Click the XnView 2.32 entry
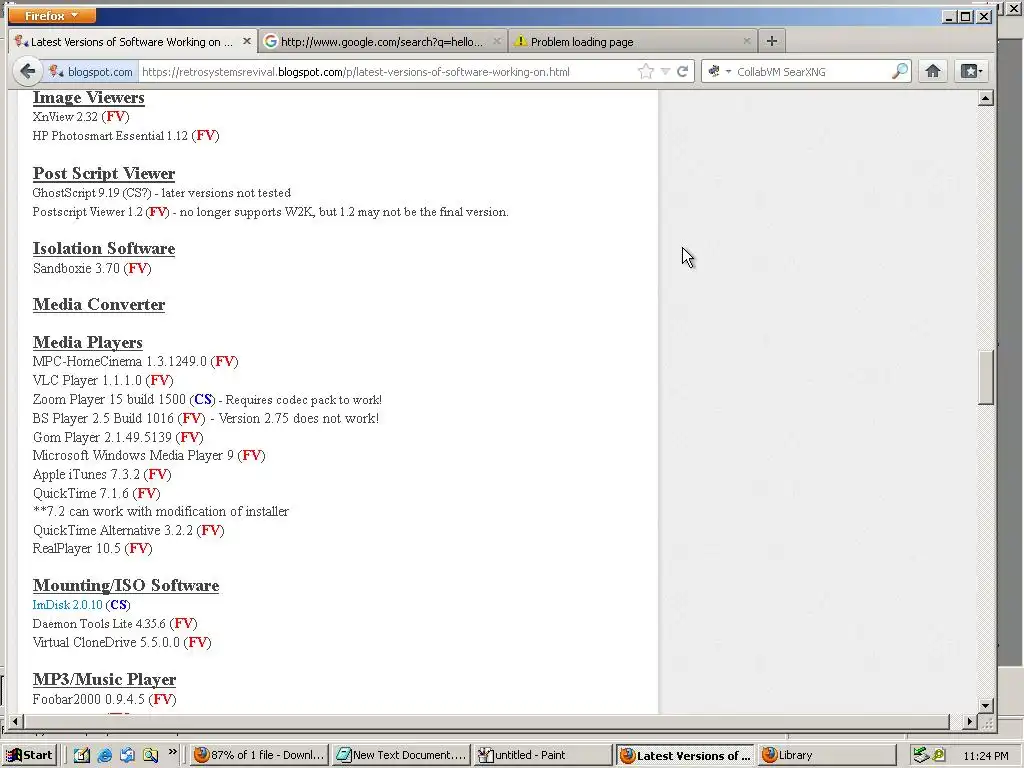This screenshot has width=1024, height=768. (81, 117)
